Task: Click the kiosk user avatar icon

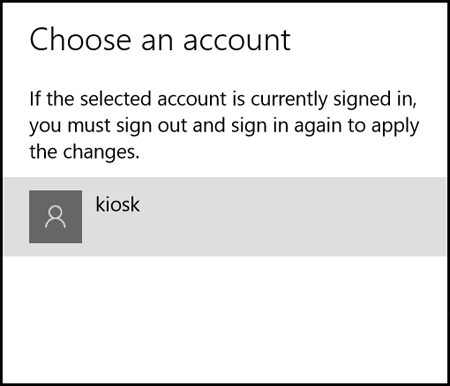Action: [55, 217]
